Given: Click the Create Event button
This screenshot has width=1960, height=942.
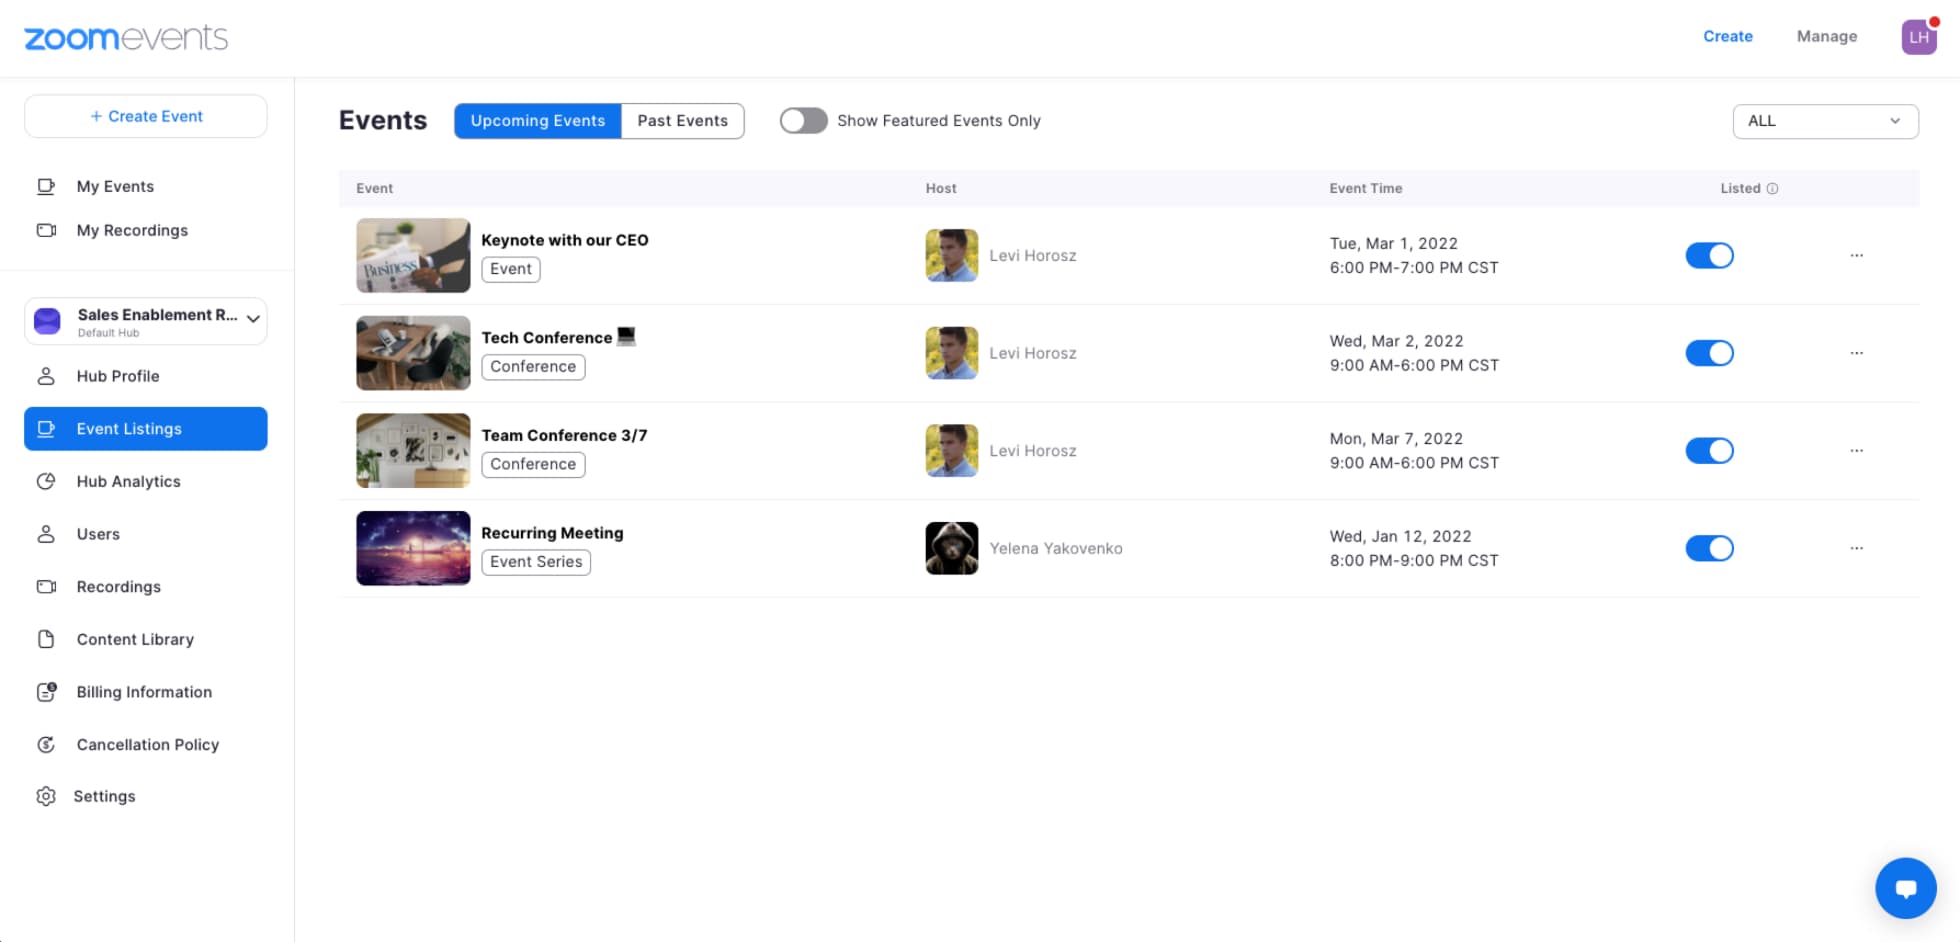Looking at the screenshot, I should pyautogui.click(x=145, y=116).
